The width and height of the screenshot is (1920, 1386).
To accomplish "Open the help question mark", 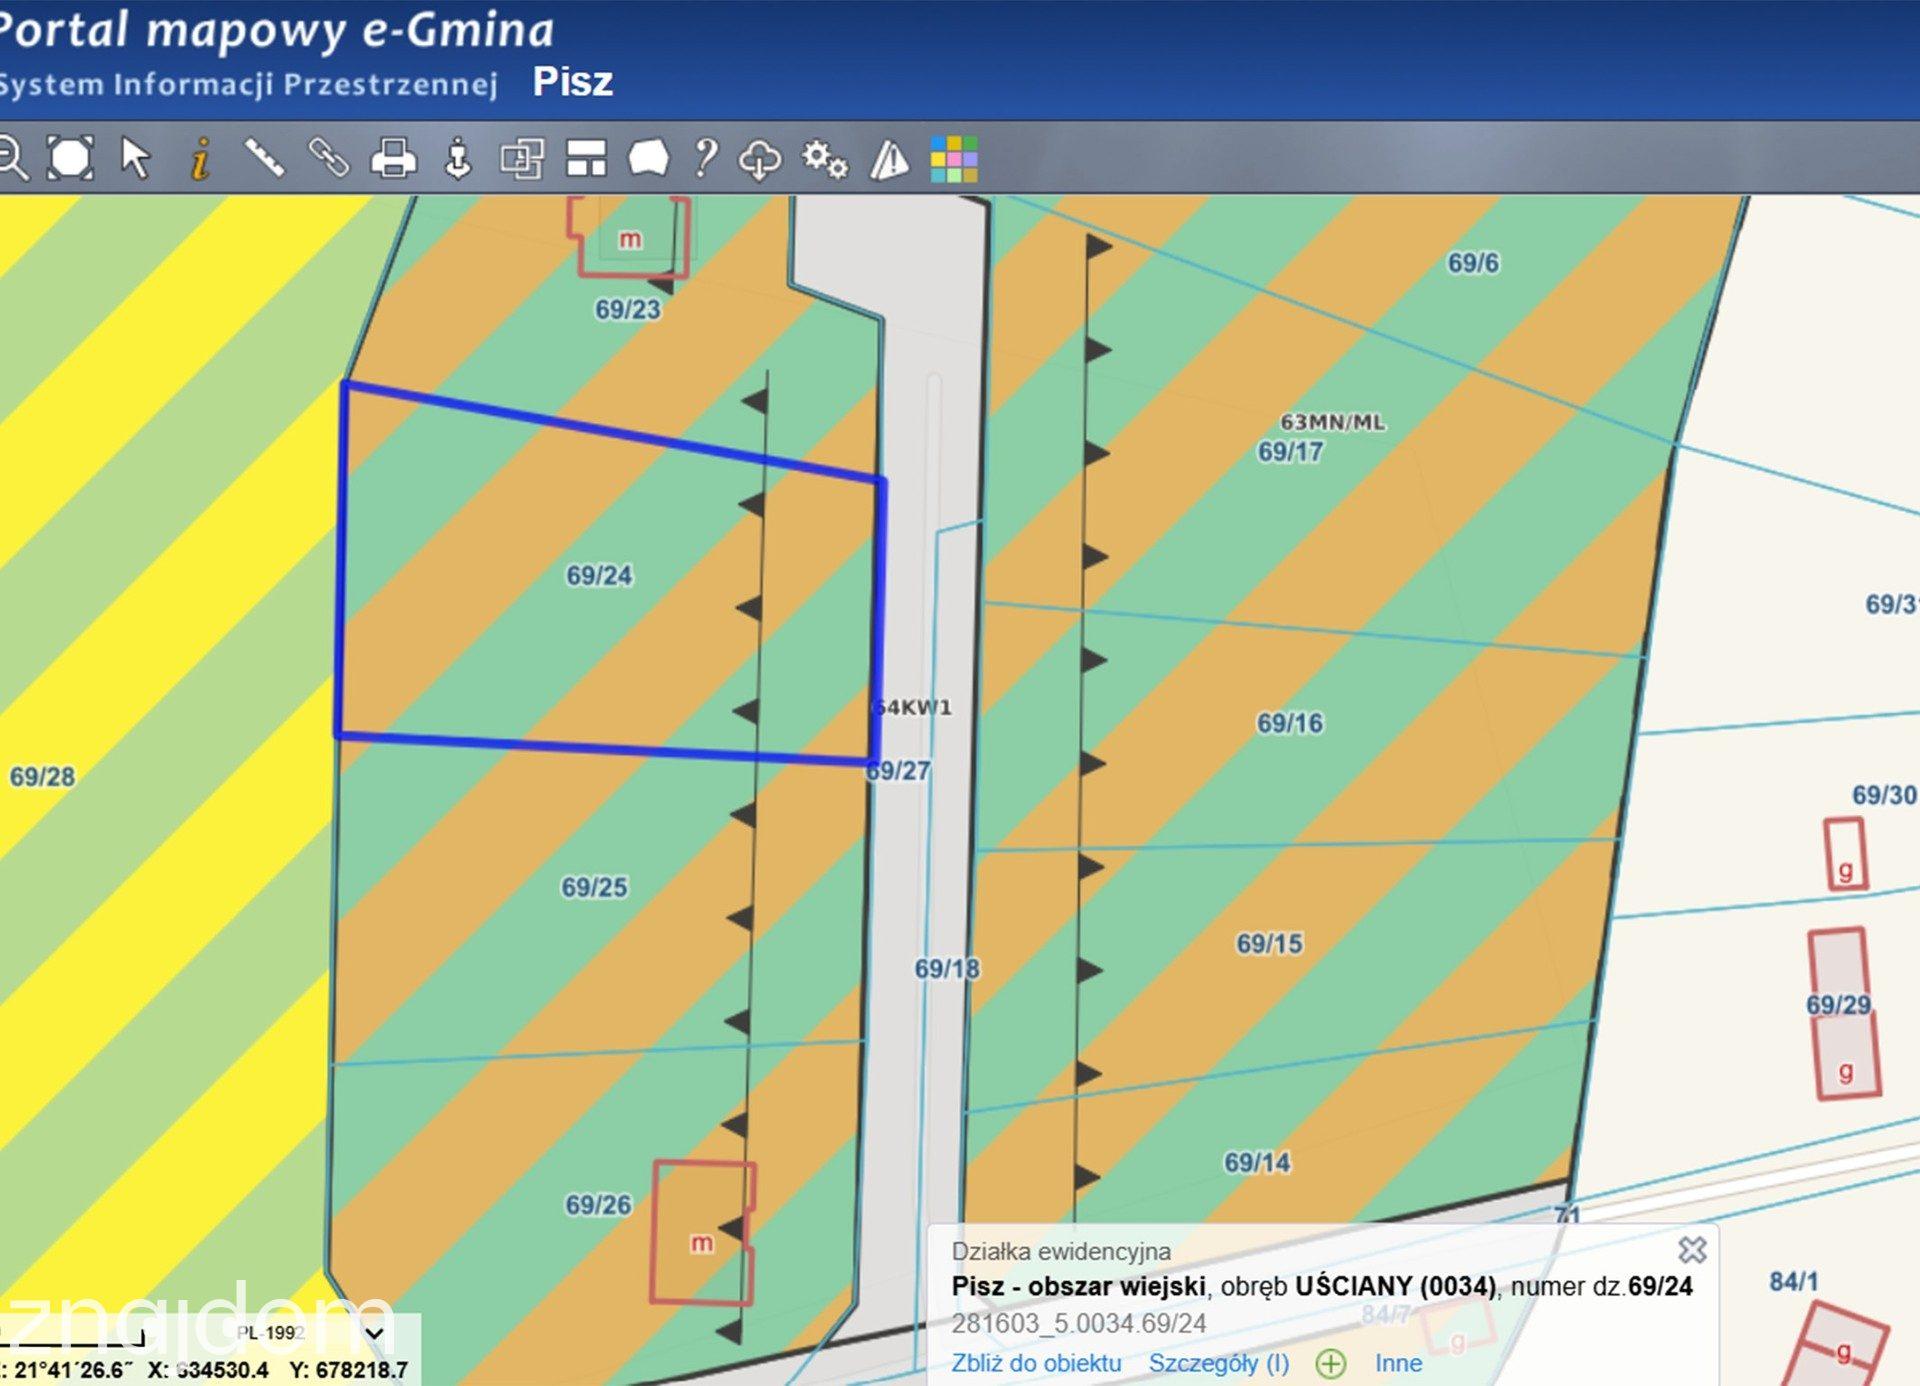I will 706,158.
